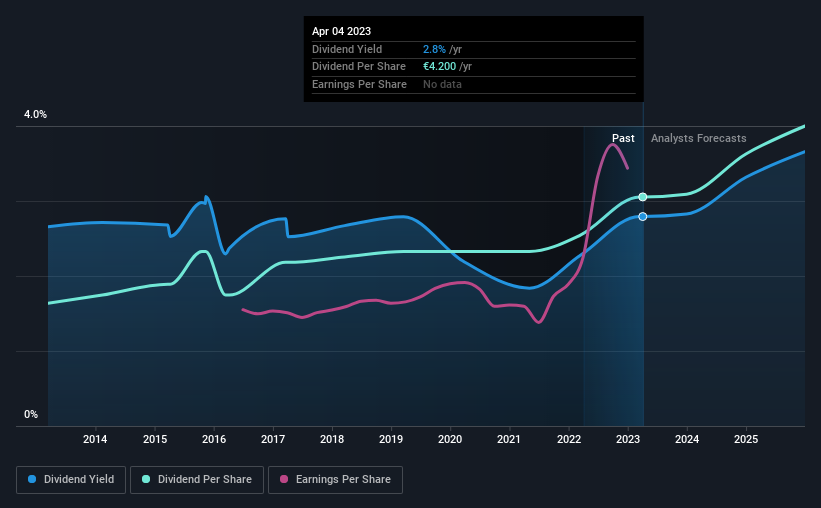Select the teal Dividend Per Share data point marker
The height and width of the screenshot is (508, 821).
tap(643, 197)
